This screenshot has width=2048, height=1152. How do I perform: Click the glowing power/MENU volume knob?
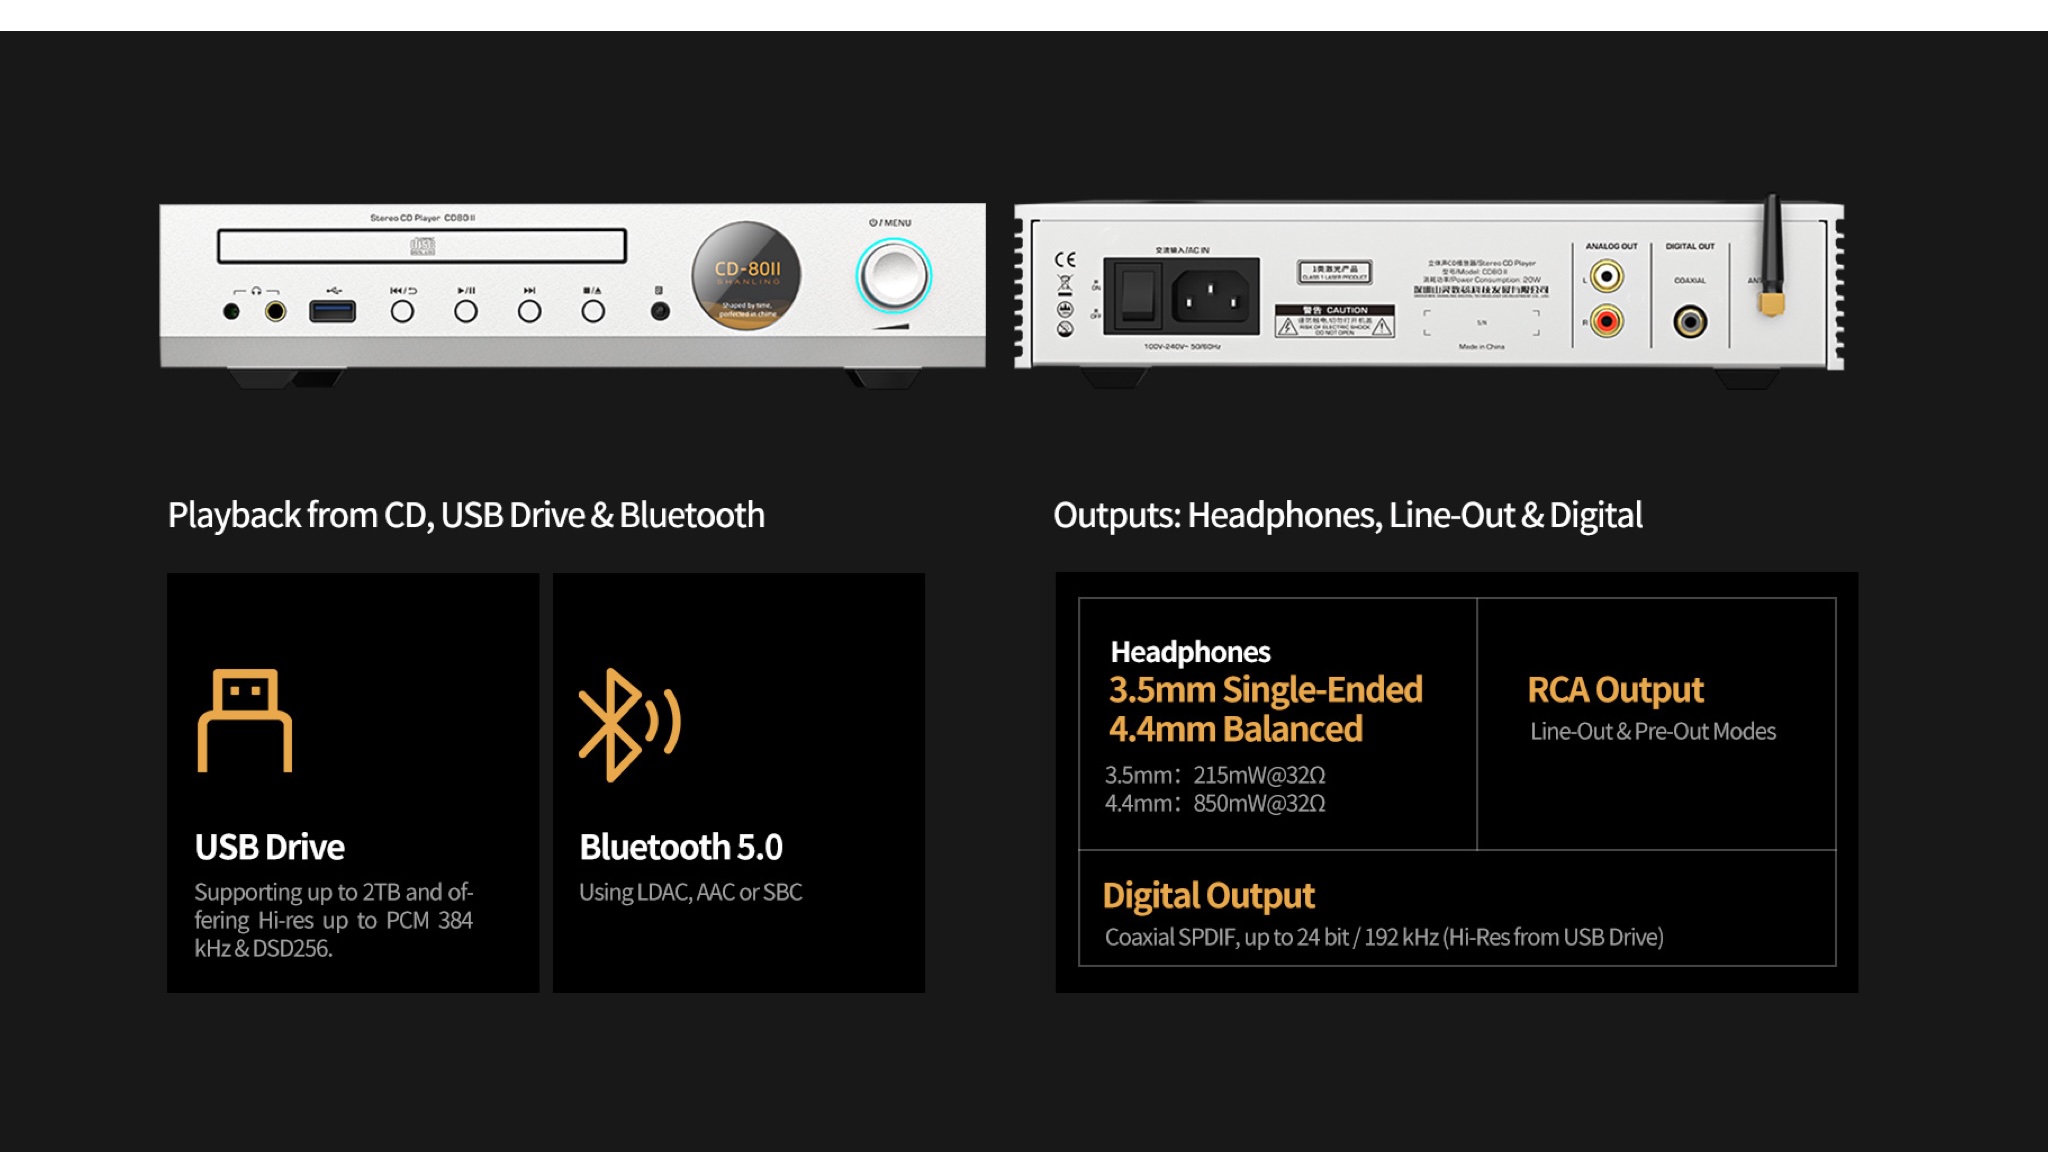point(893,276)
